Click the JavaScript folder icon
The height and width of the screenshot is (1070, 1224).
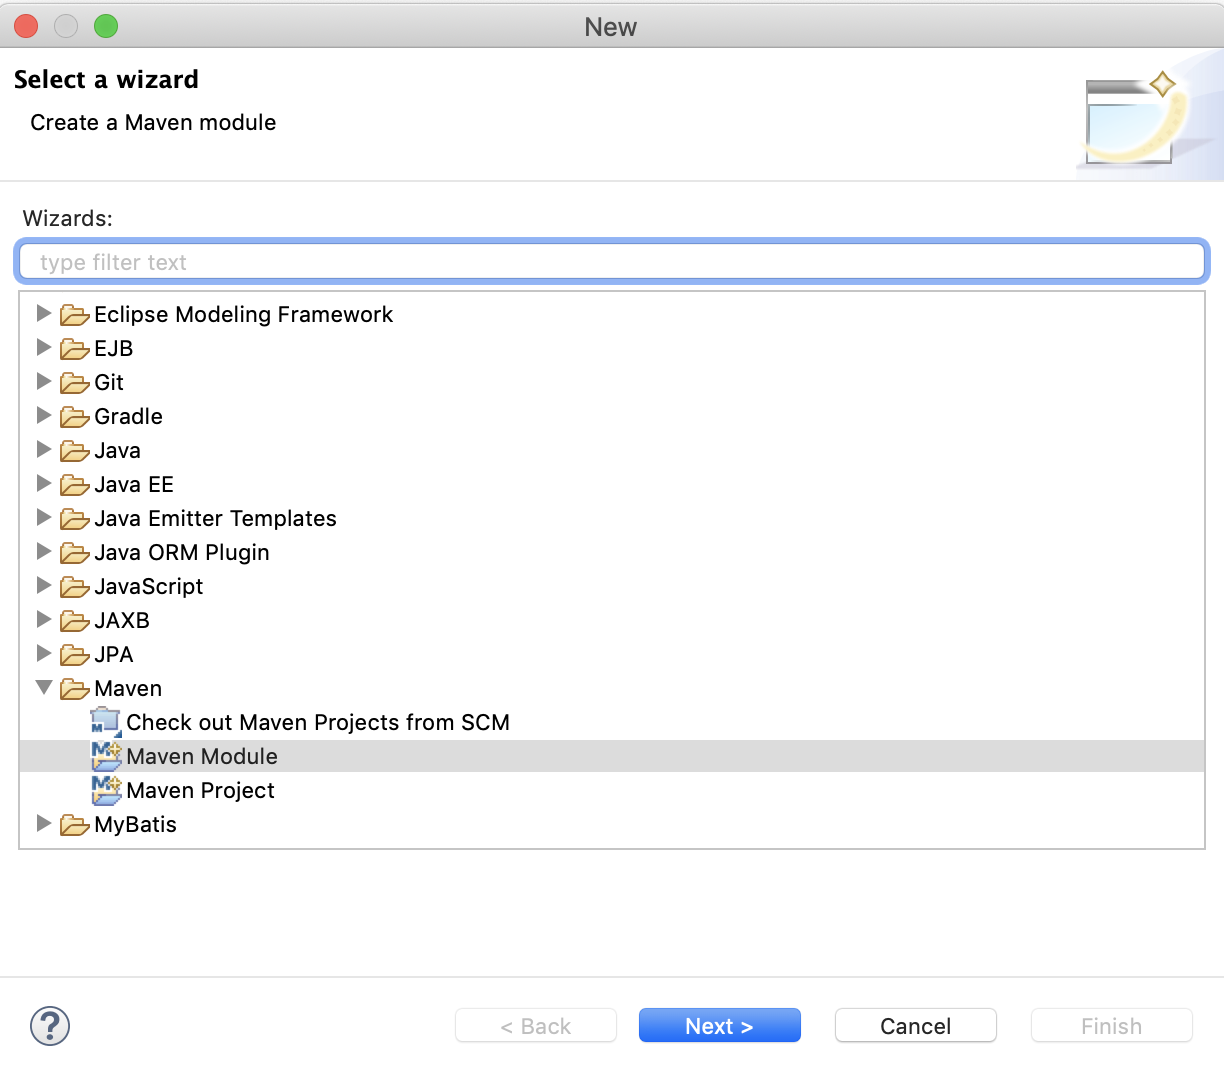click(74, 587)
